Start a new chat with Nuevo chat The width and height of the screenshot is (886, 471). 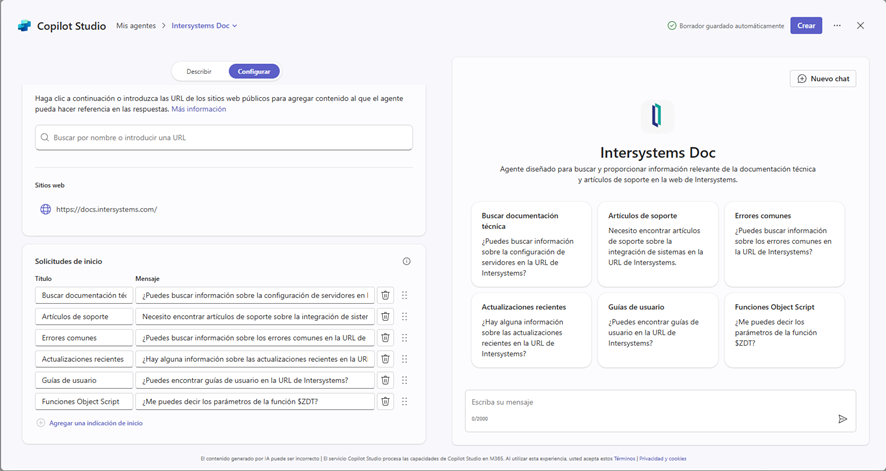tap(822, 78)
